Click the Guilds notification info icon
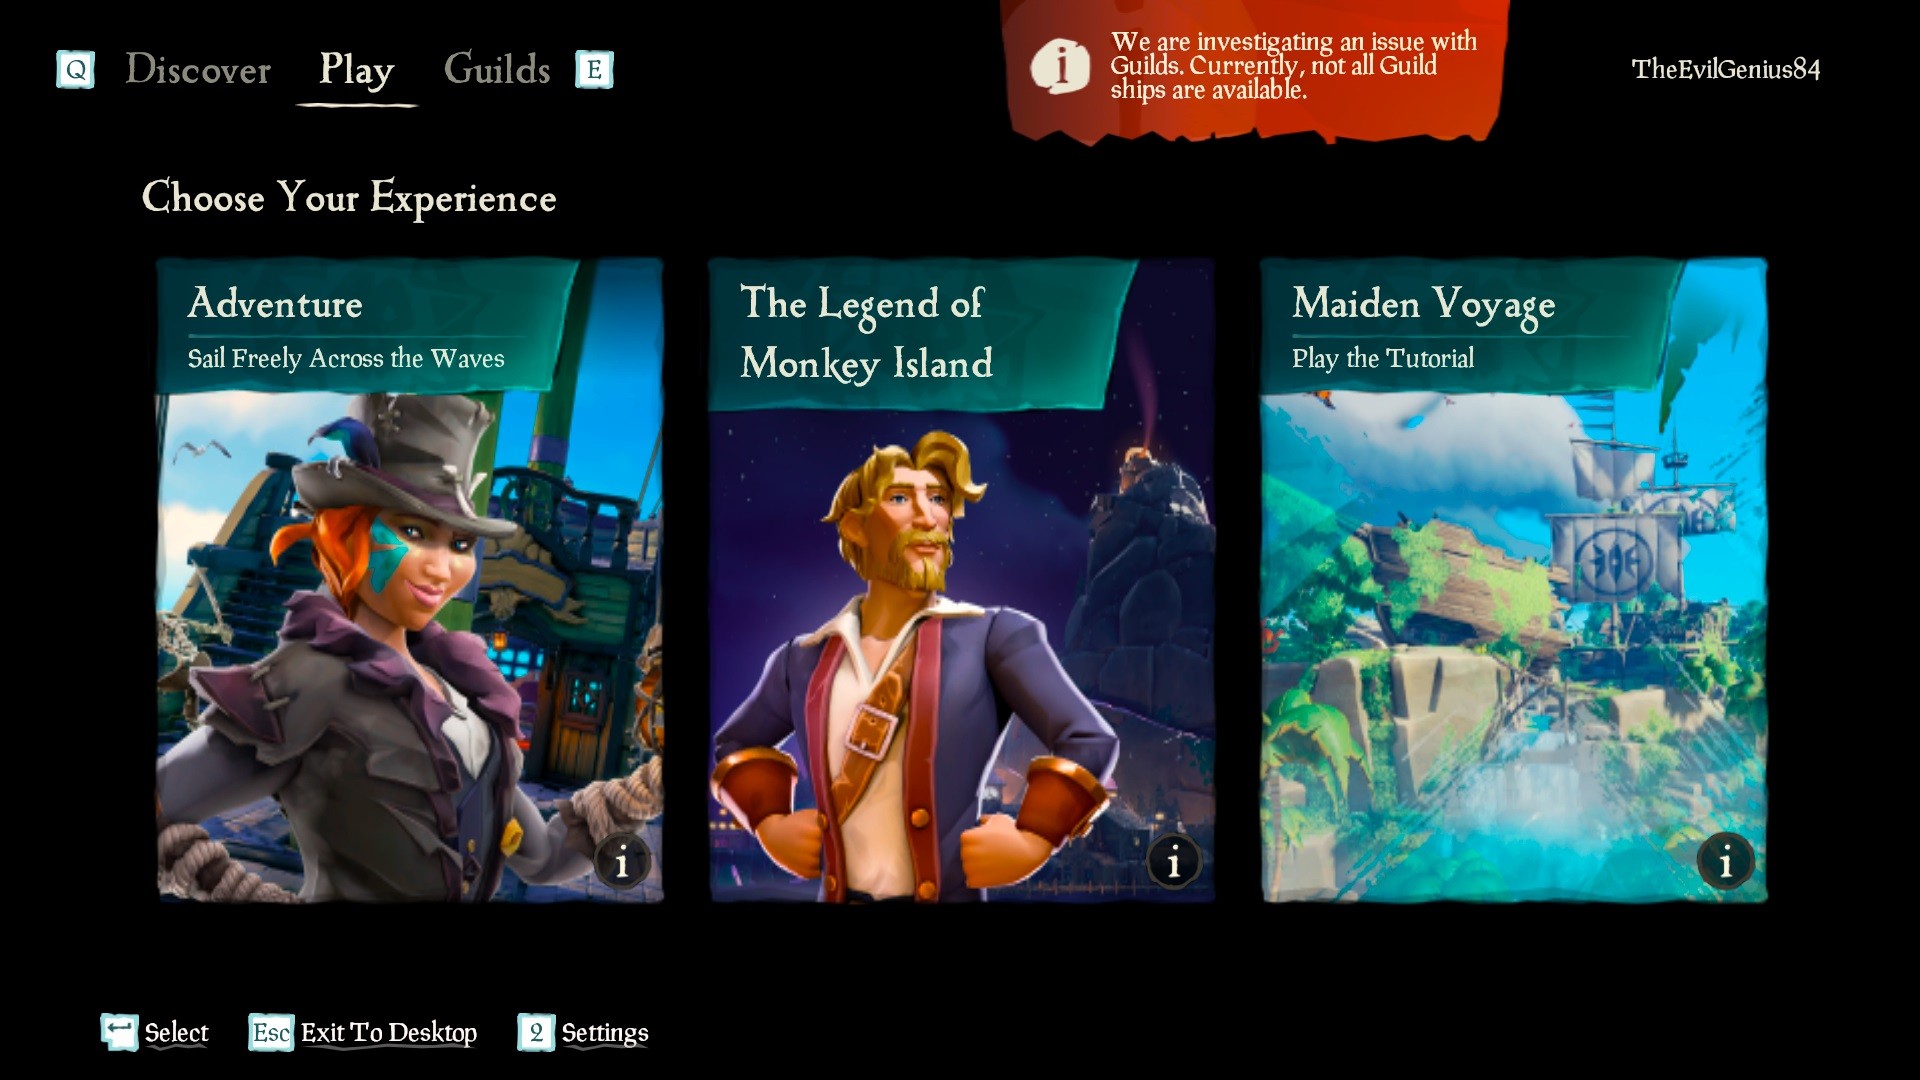Image resolution: width=1920 pixels, height=1080 pixels. [x=1060, y=66]
